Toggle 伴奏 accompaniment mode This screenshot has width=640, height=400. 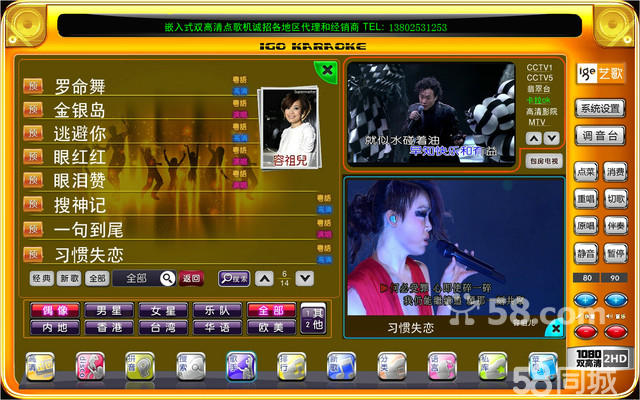(615, 226)
